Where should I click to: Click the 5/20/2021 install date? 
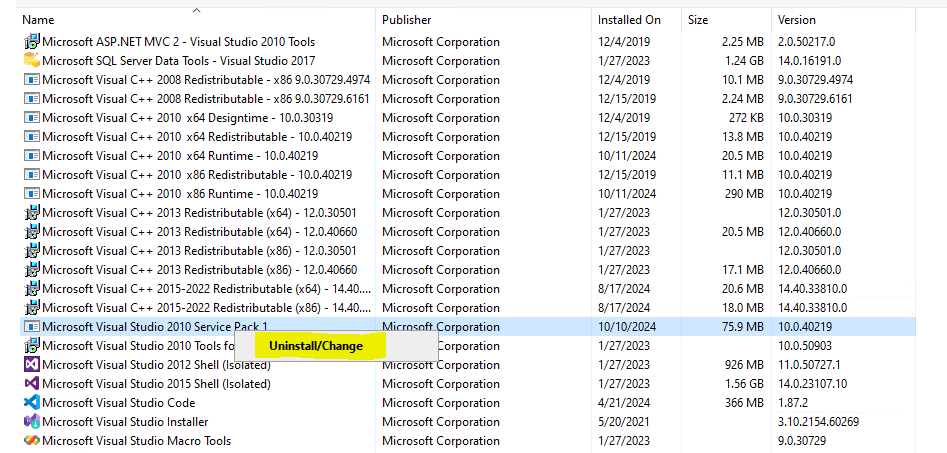point(624,422)
